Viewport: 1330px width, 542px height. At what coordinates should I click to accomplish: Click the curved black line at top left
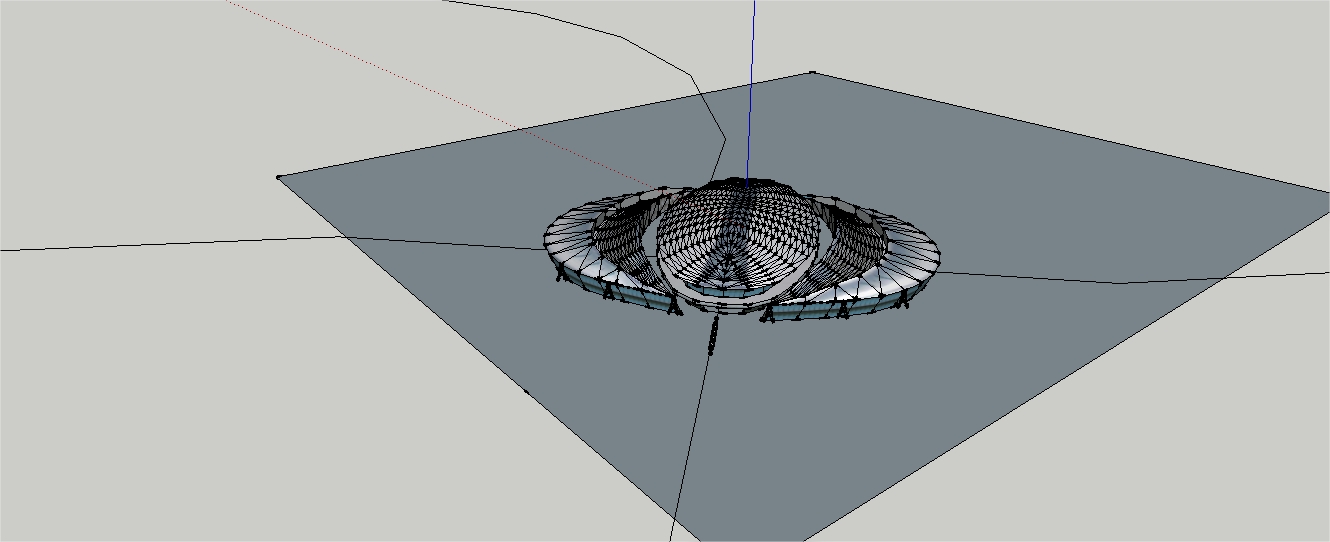pos(620,36)
